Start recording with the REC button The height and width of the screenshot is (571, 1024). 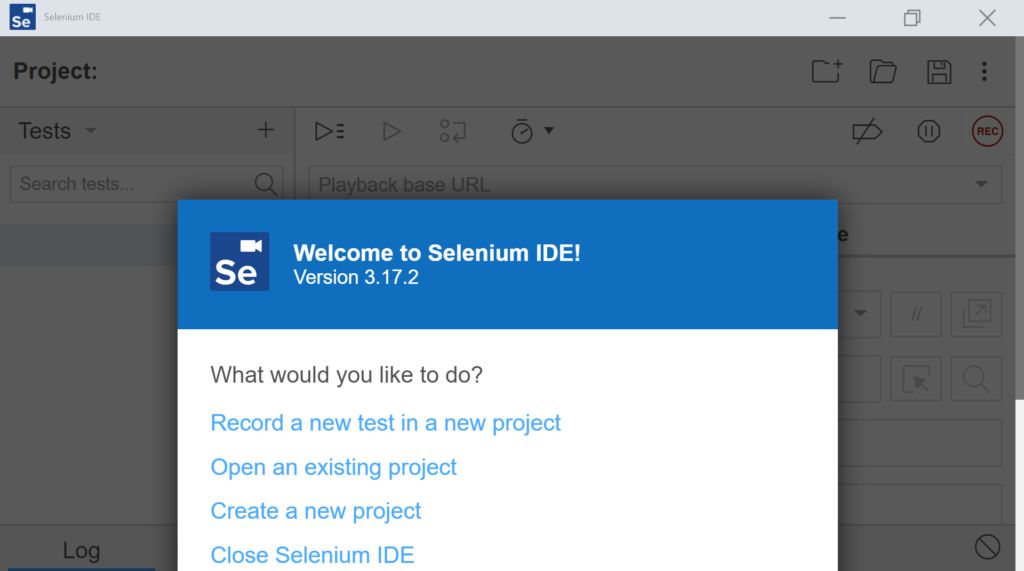987,131
